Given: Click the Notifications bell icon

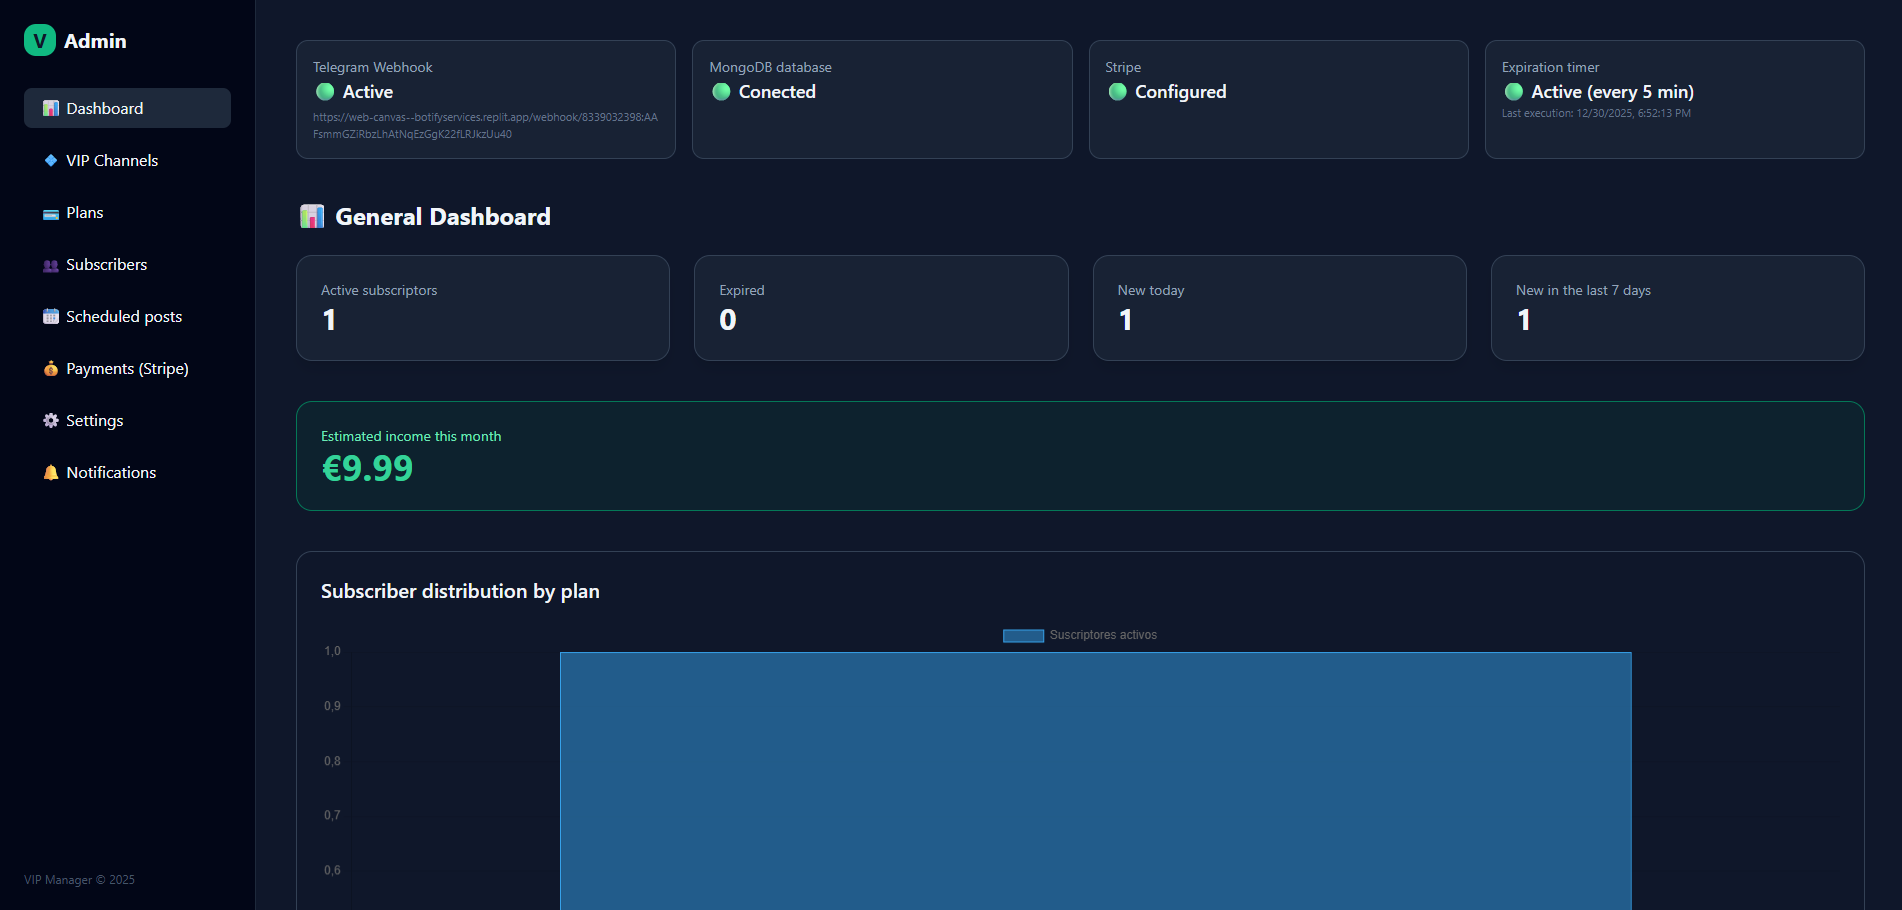Looking at the screenshot, I should (x=50, y=472).
